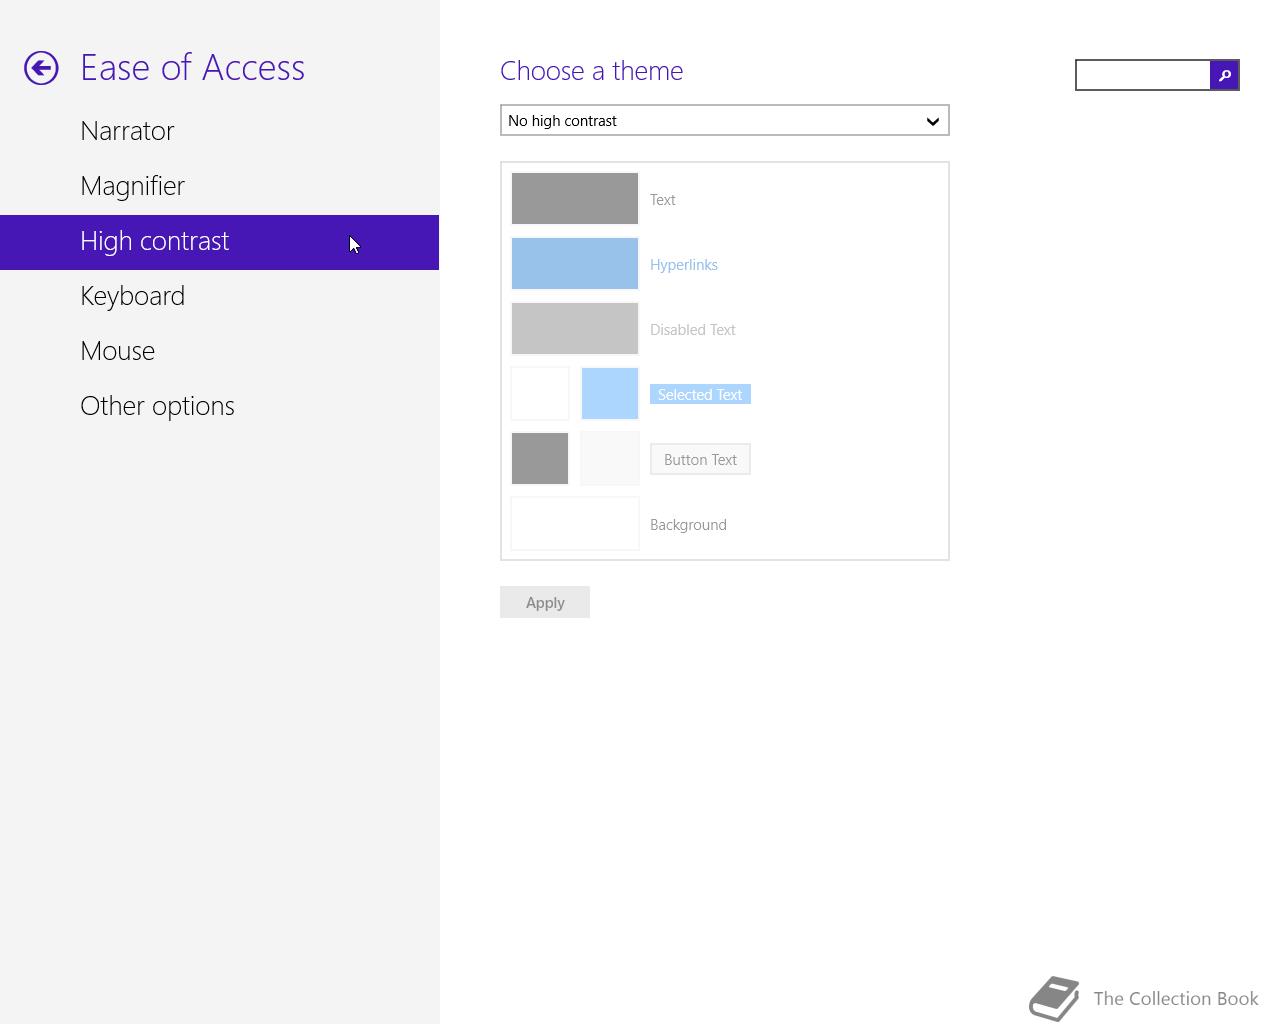Viewport: 1280px width, 1024px height.
Task: Click the Ease of Access title
Action: tap(192, 68)
